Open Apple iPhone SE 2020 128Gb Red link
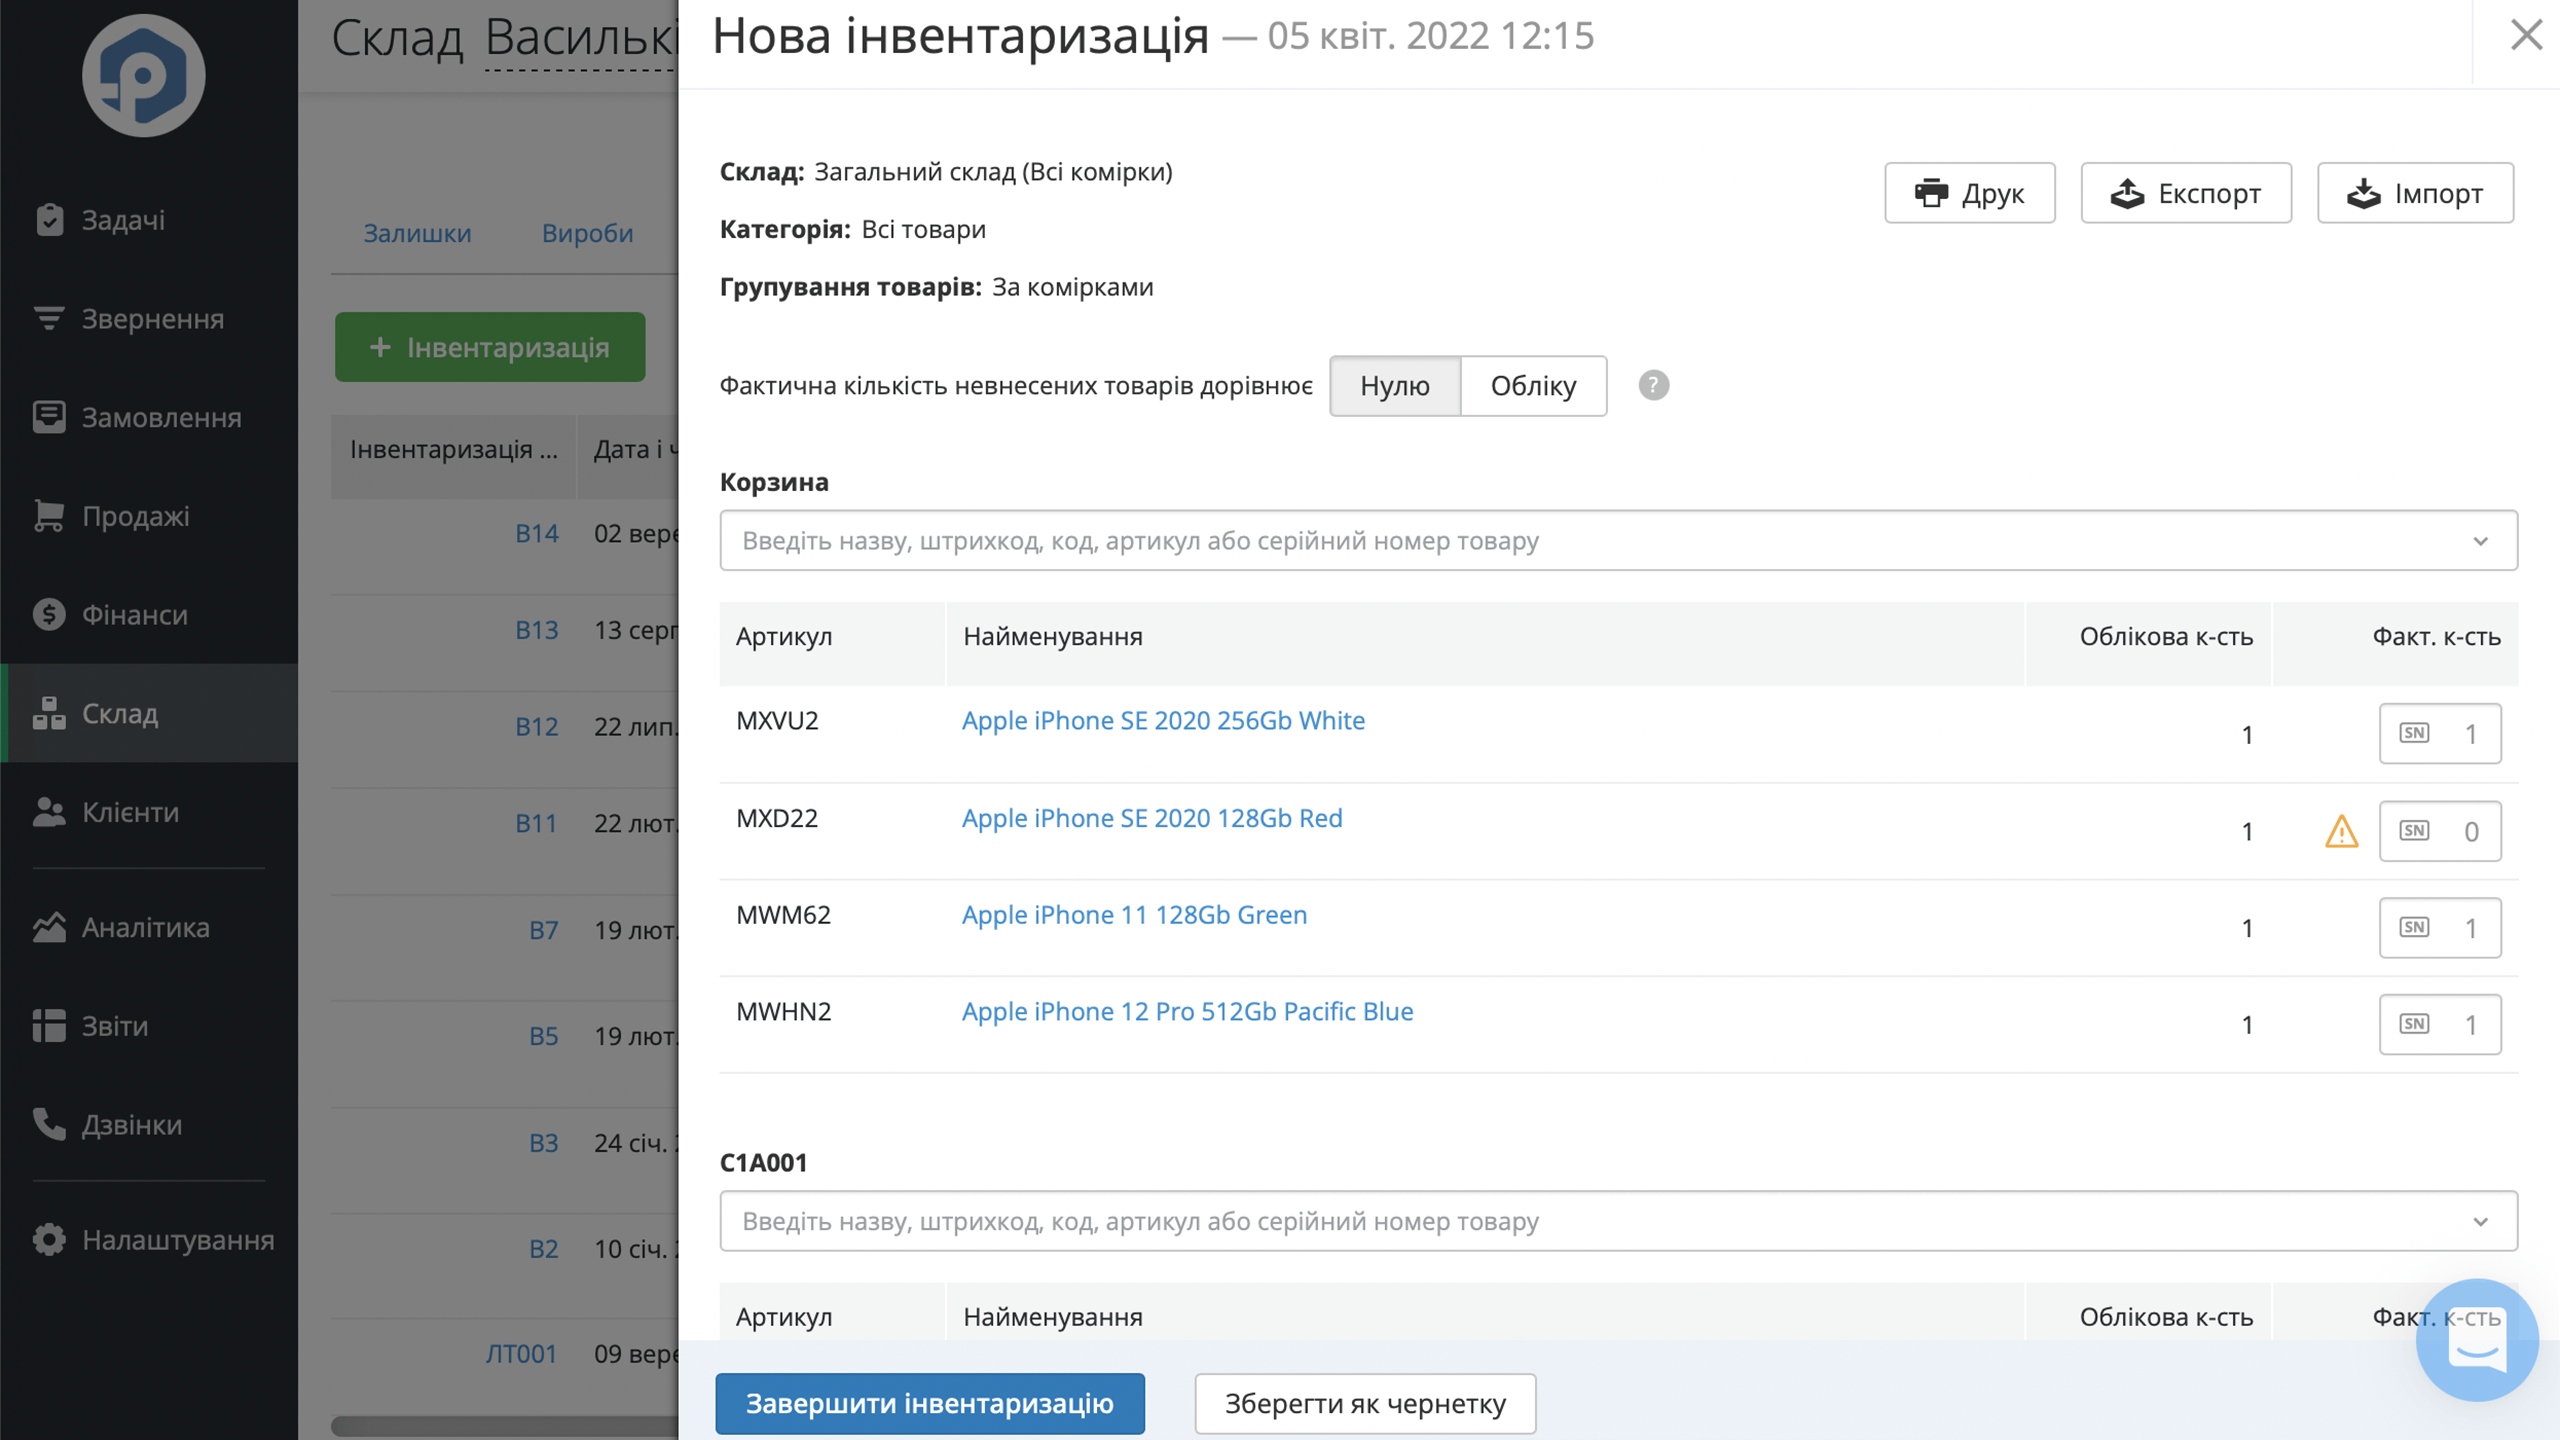 tap(1152, 817)
